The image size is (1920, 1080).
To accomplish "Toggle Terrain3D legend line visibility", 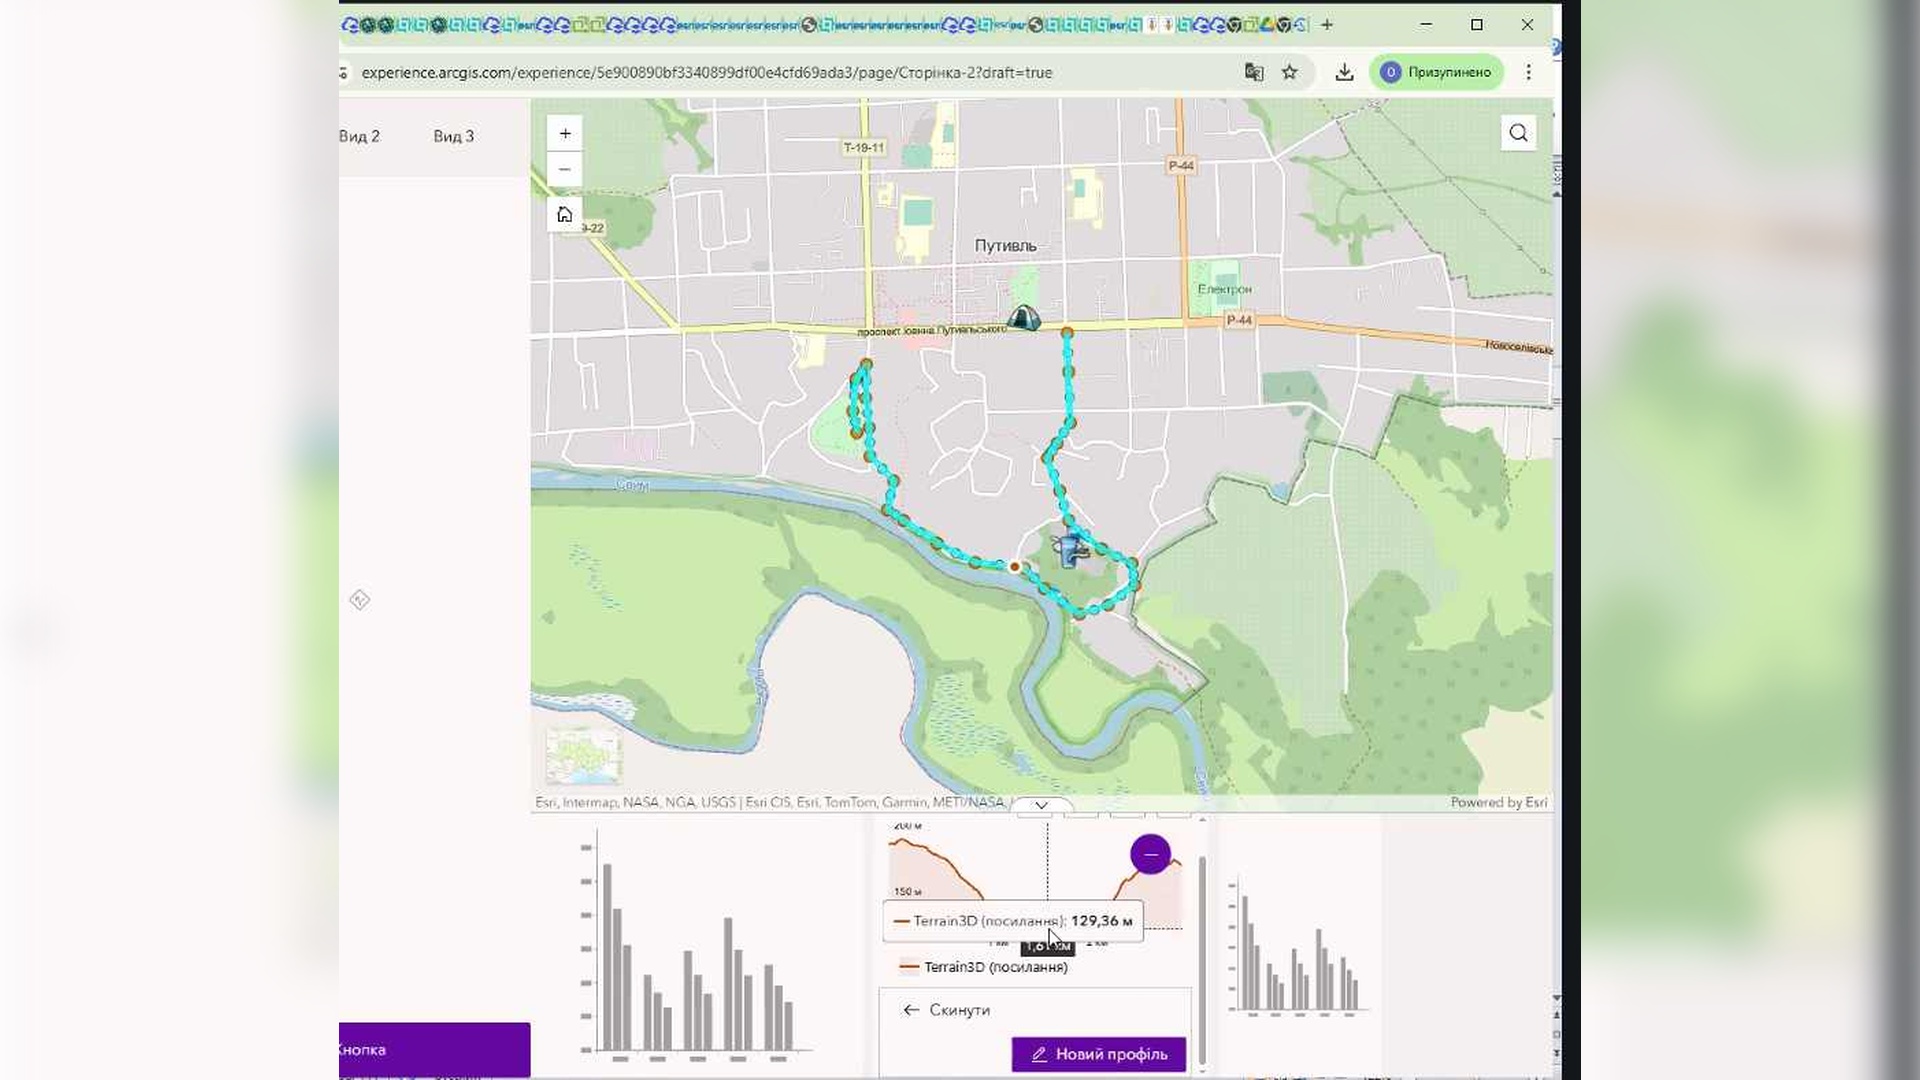I will (984, 967).
